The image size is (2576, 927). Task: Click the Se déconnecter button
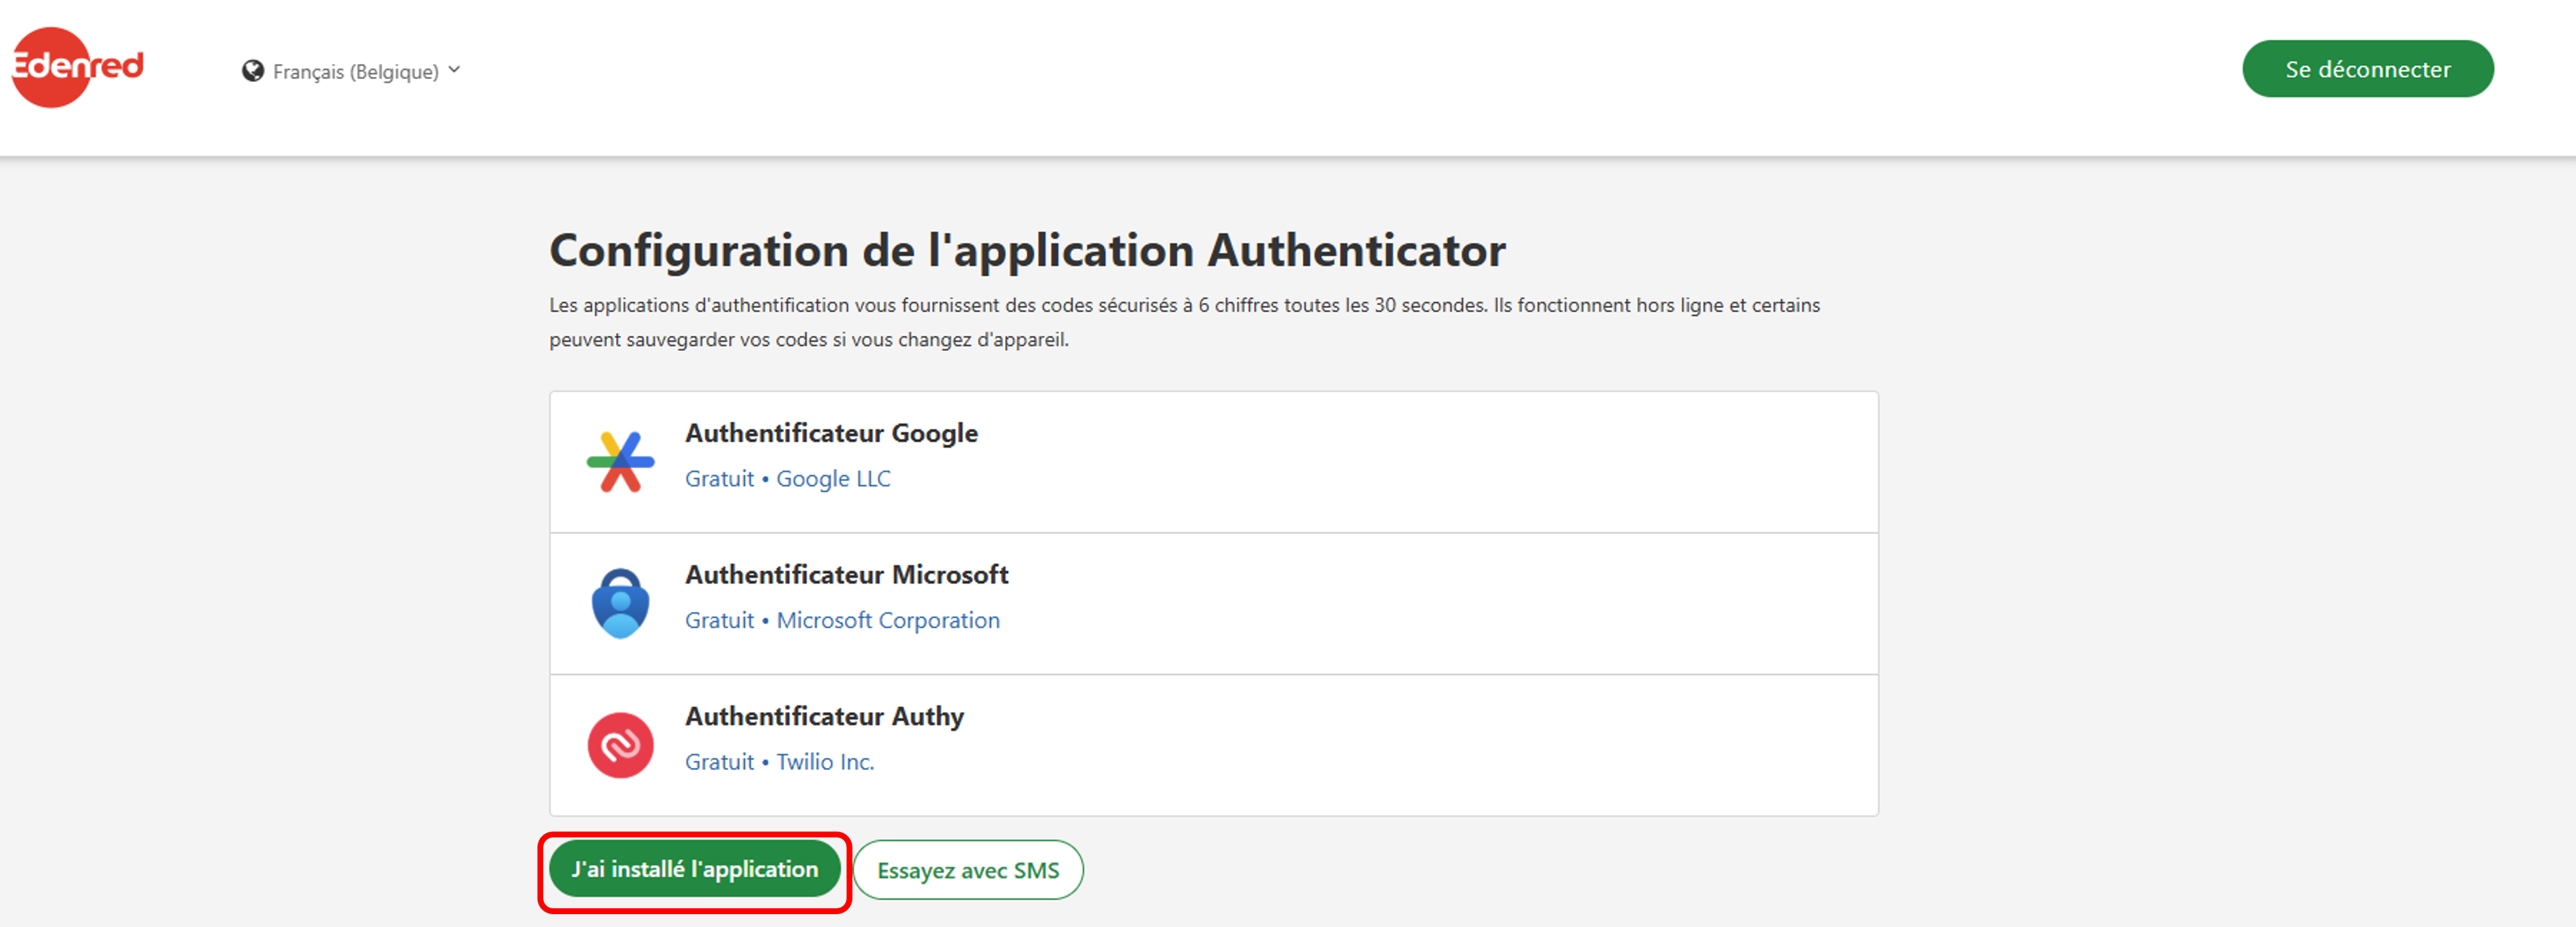coord(2367,69)
